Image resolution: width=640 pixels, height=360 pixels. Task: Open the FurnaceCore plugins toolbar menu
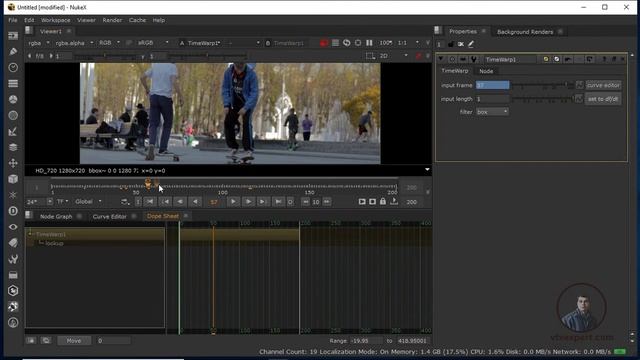(x=13, y=291)
